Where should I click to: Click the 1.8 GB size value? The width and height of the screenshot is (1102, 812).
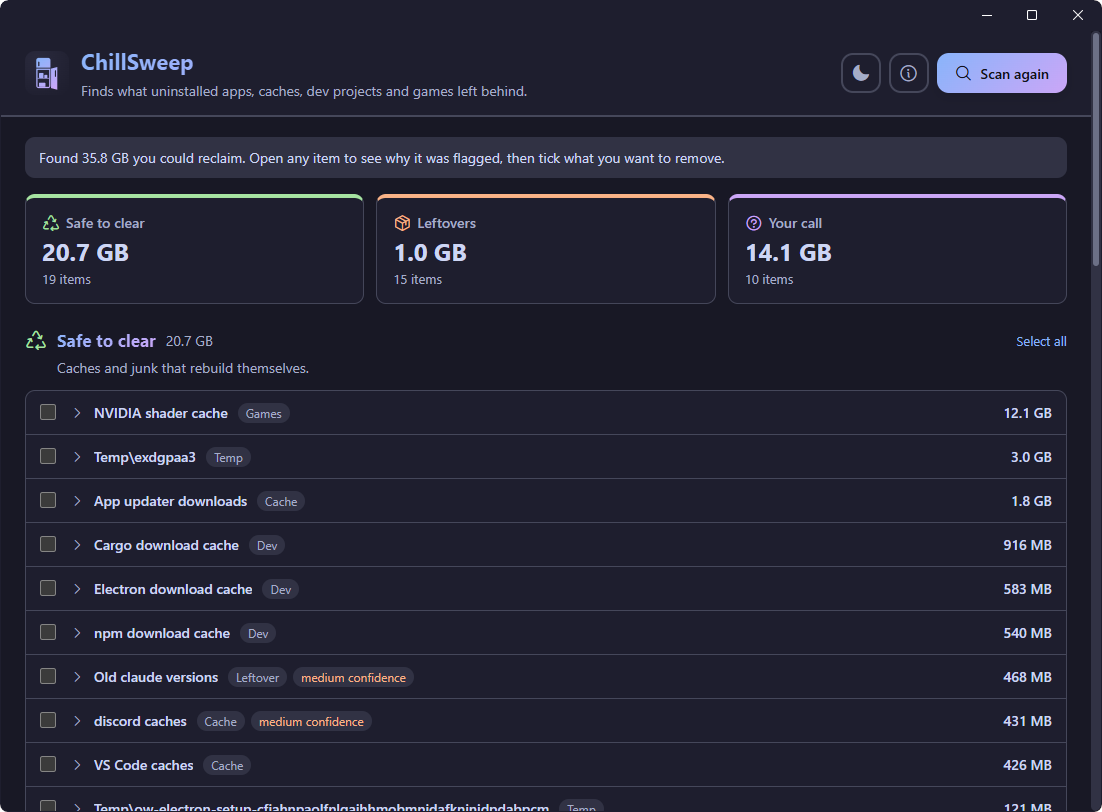(1031, 501)
